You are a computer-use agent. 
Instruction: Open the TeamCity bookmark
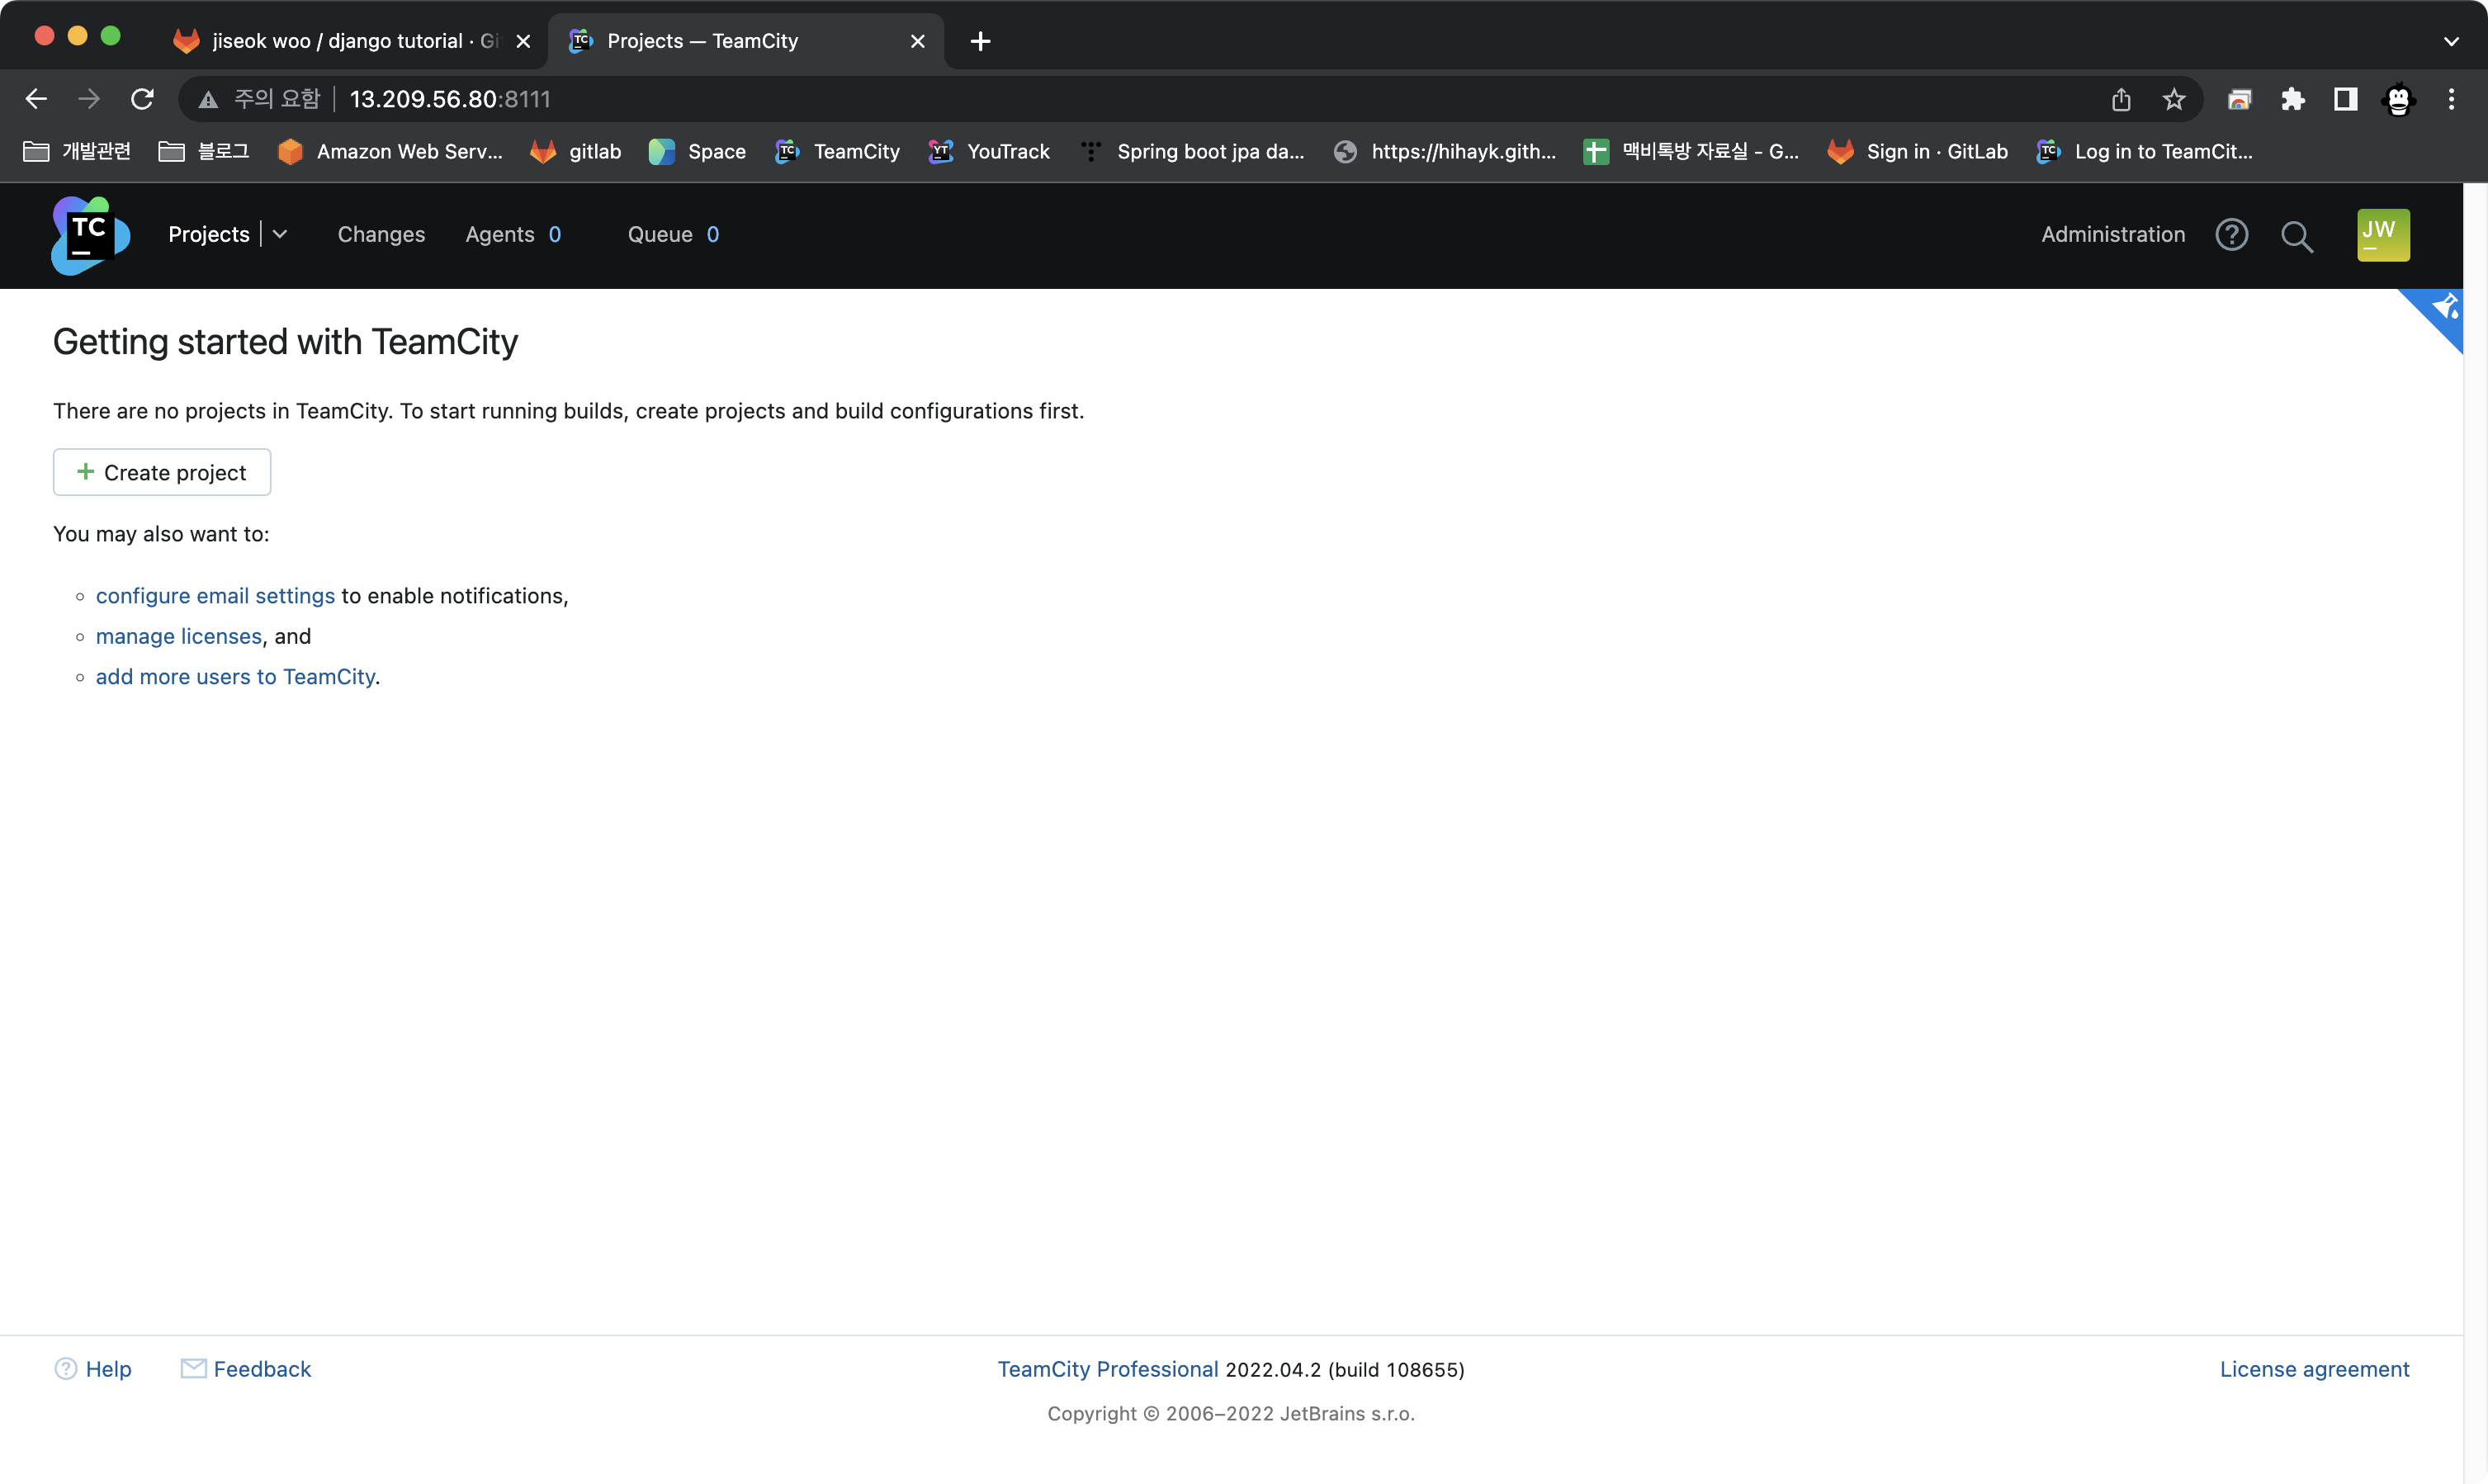tap(837, 151)
